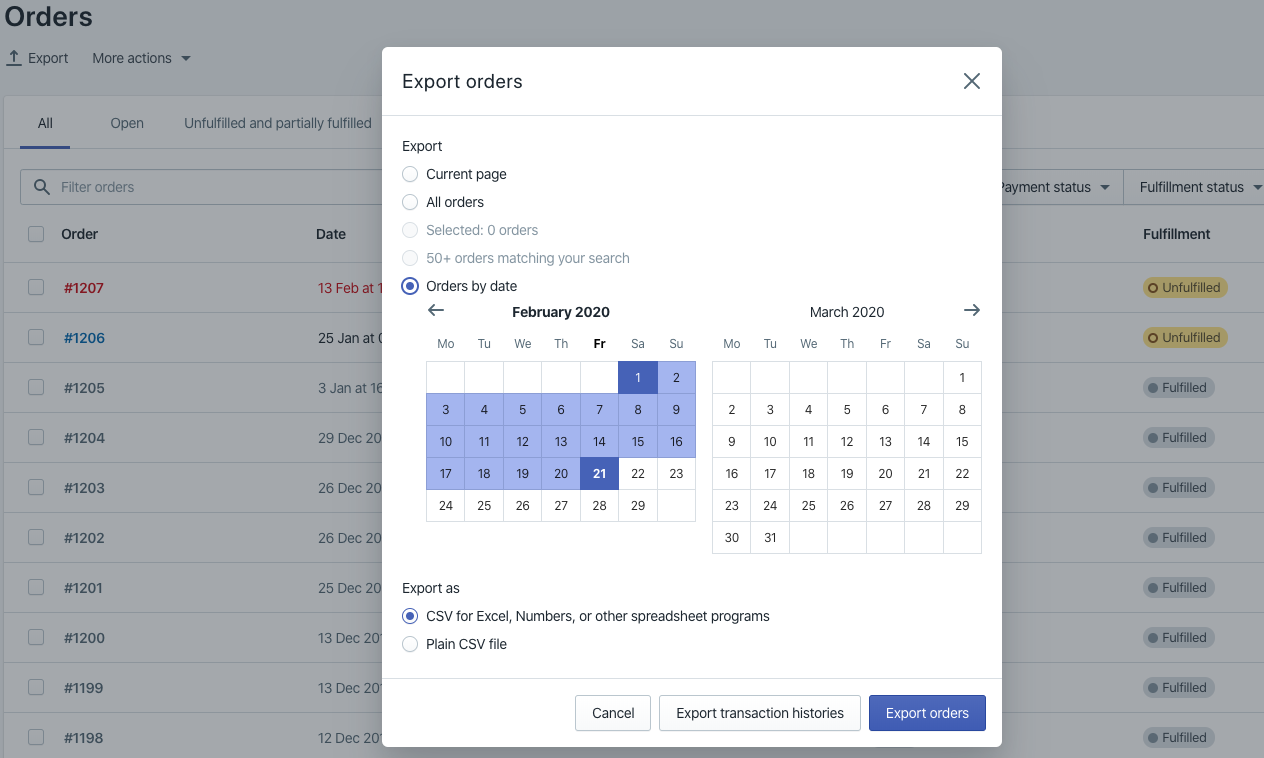Screen dimensions: 1264x758
Task: Tick the checkbox beside order #1204
Action: pyautogui.click(x=36, y=437)
